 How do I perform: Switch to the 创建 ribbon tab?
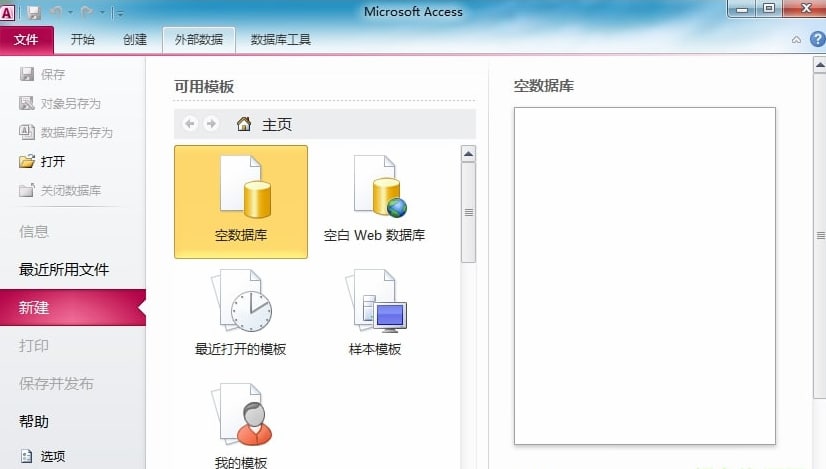click(x=135, y=40)
